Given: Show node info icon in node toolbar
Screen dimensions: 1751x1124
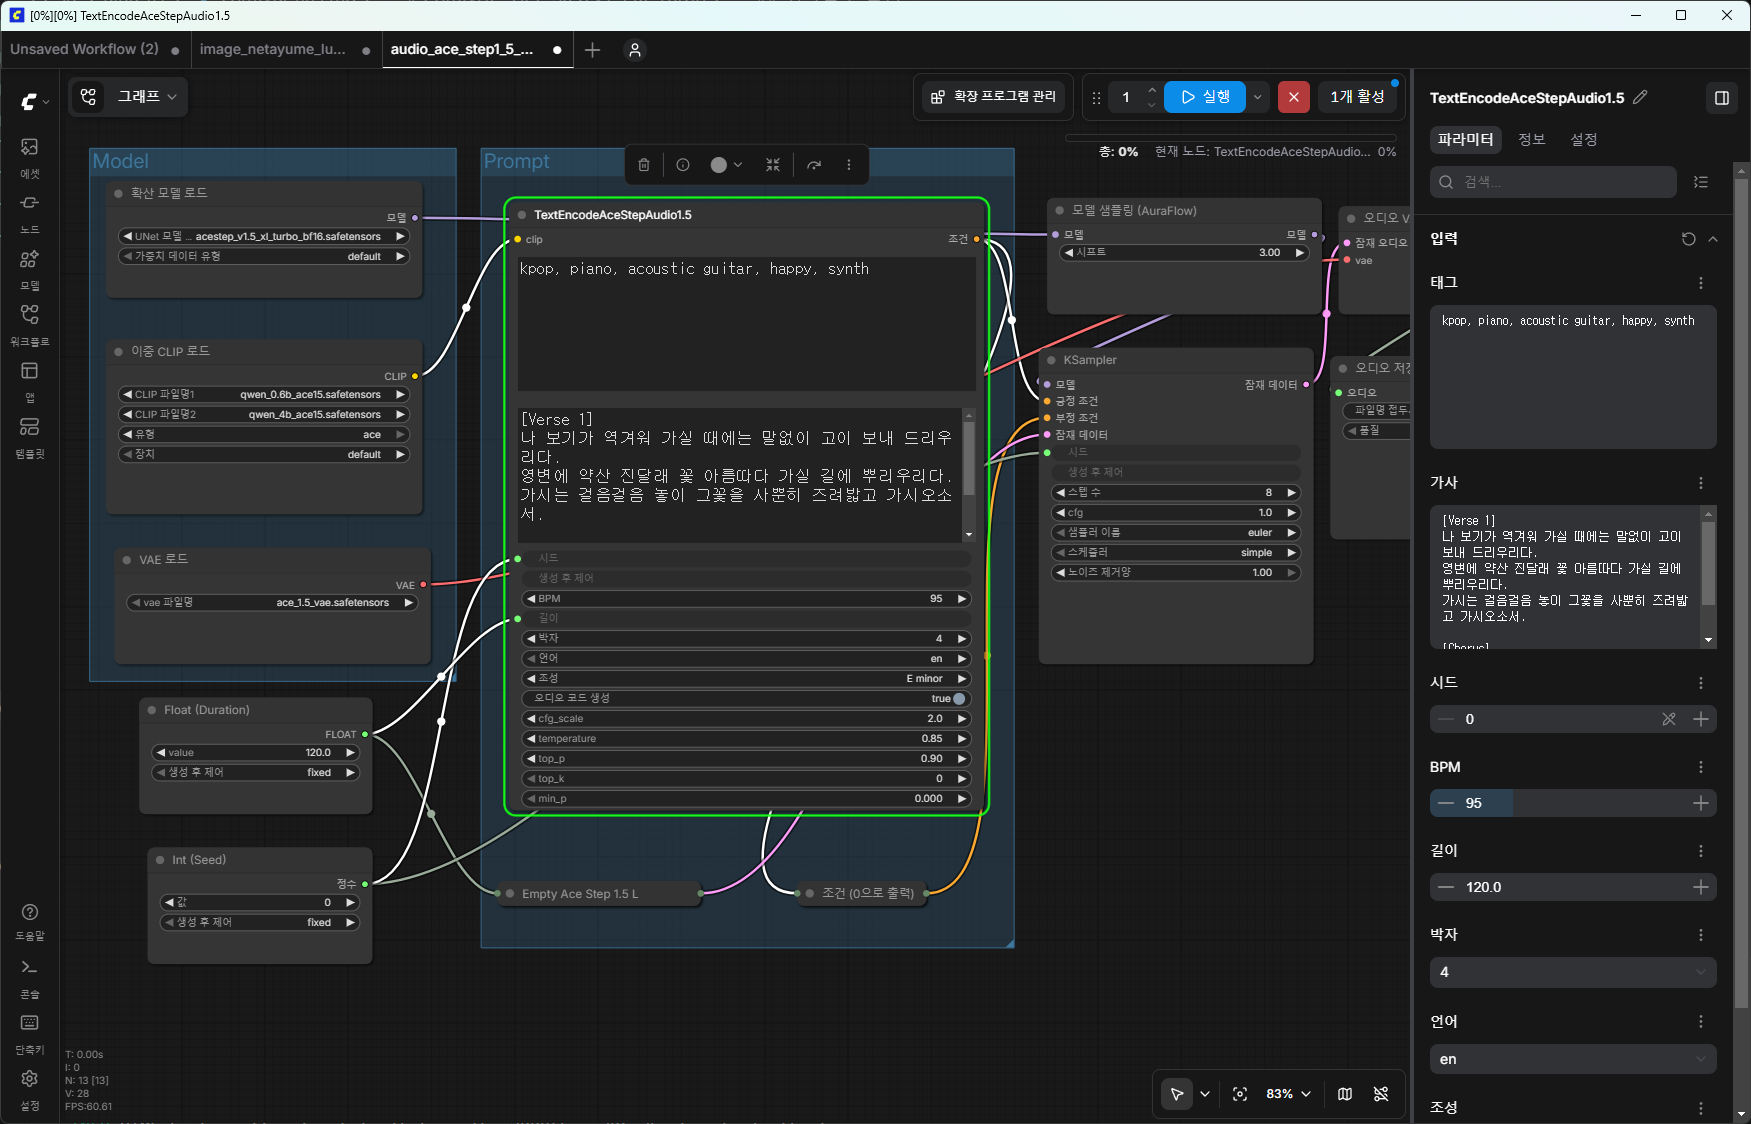Looking at the screenshot, I should (683, 165).
